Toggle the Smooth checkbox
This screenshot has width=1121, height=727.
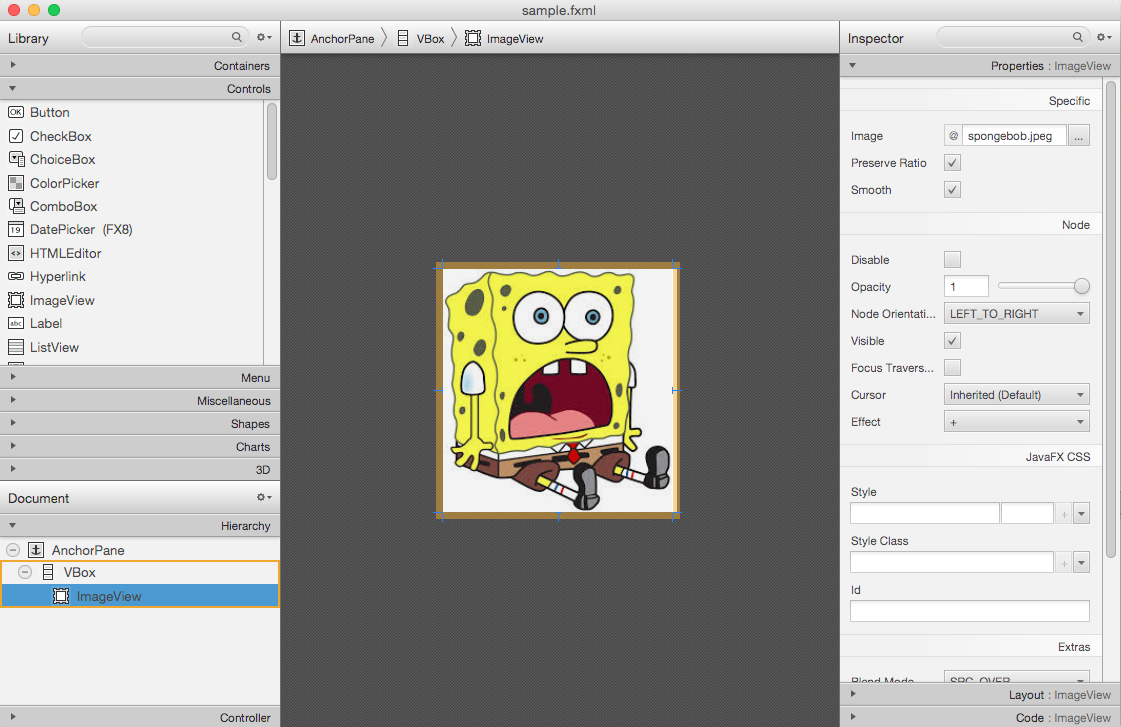(952, 189)
